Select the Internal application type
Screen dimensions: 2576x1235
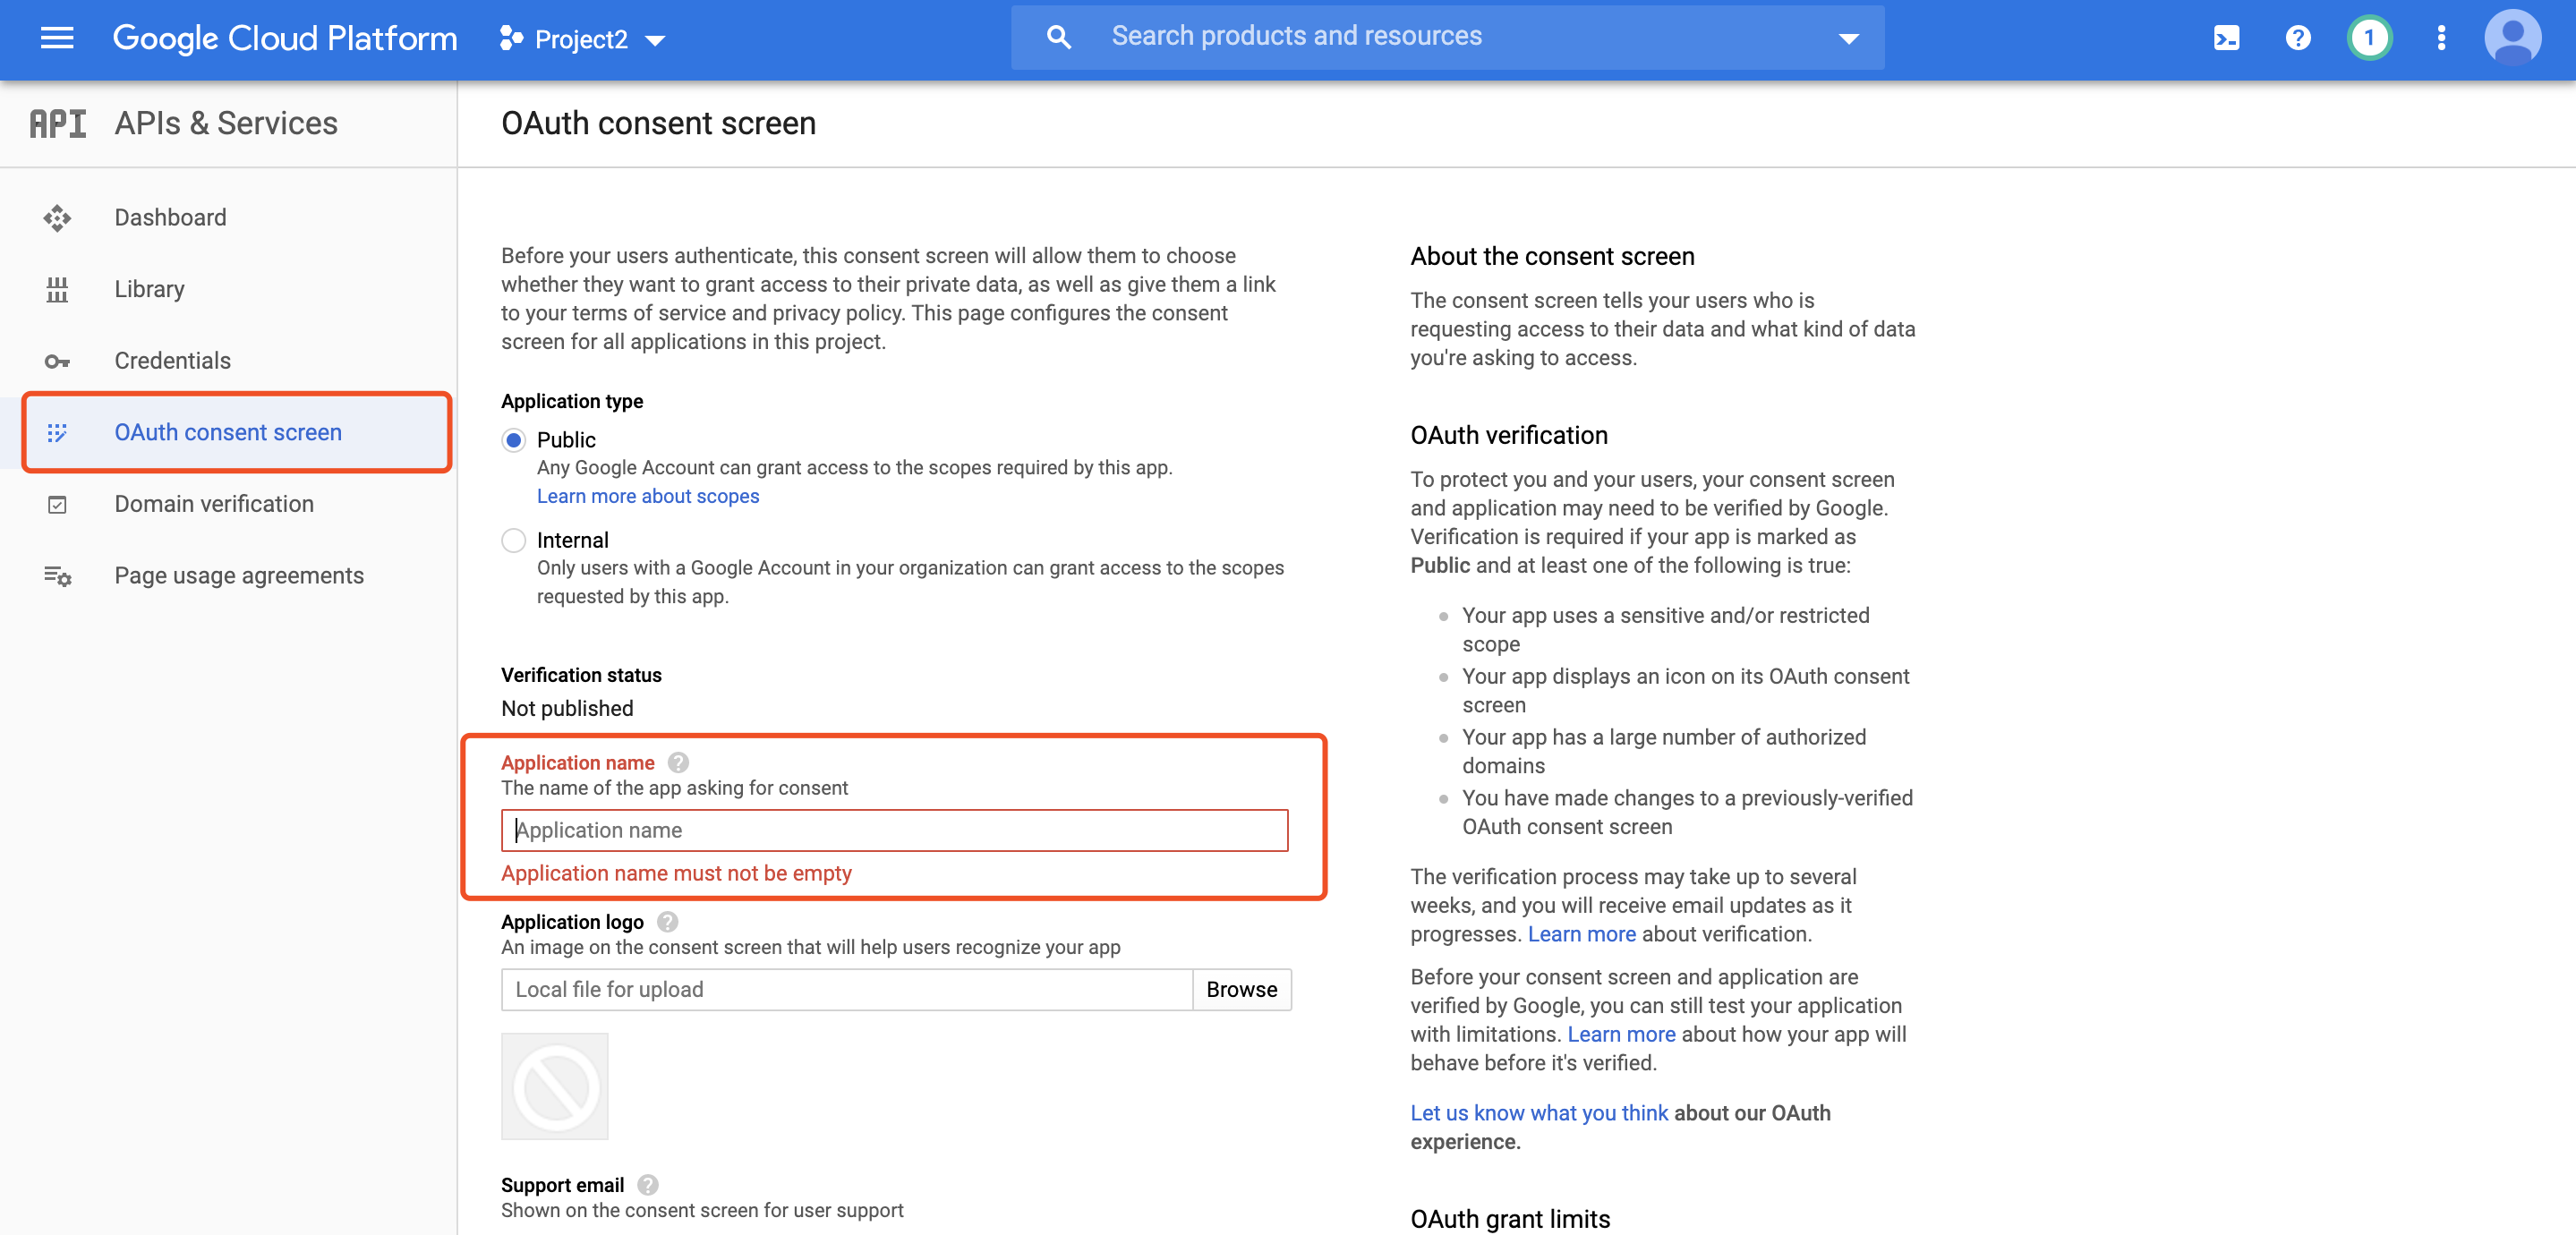pyautogui.click(x=514, y=540)
